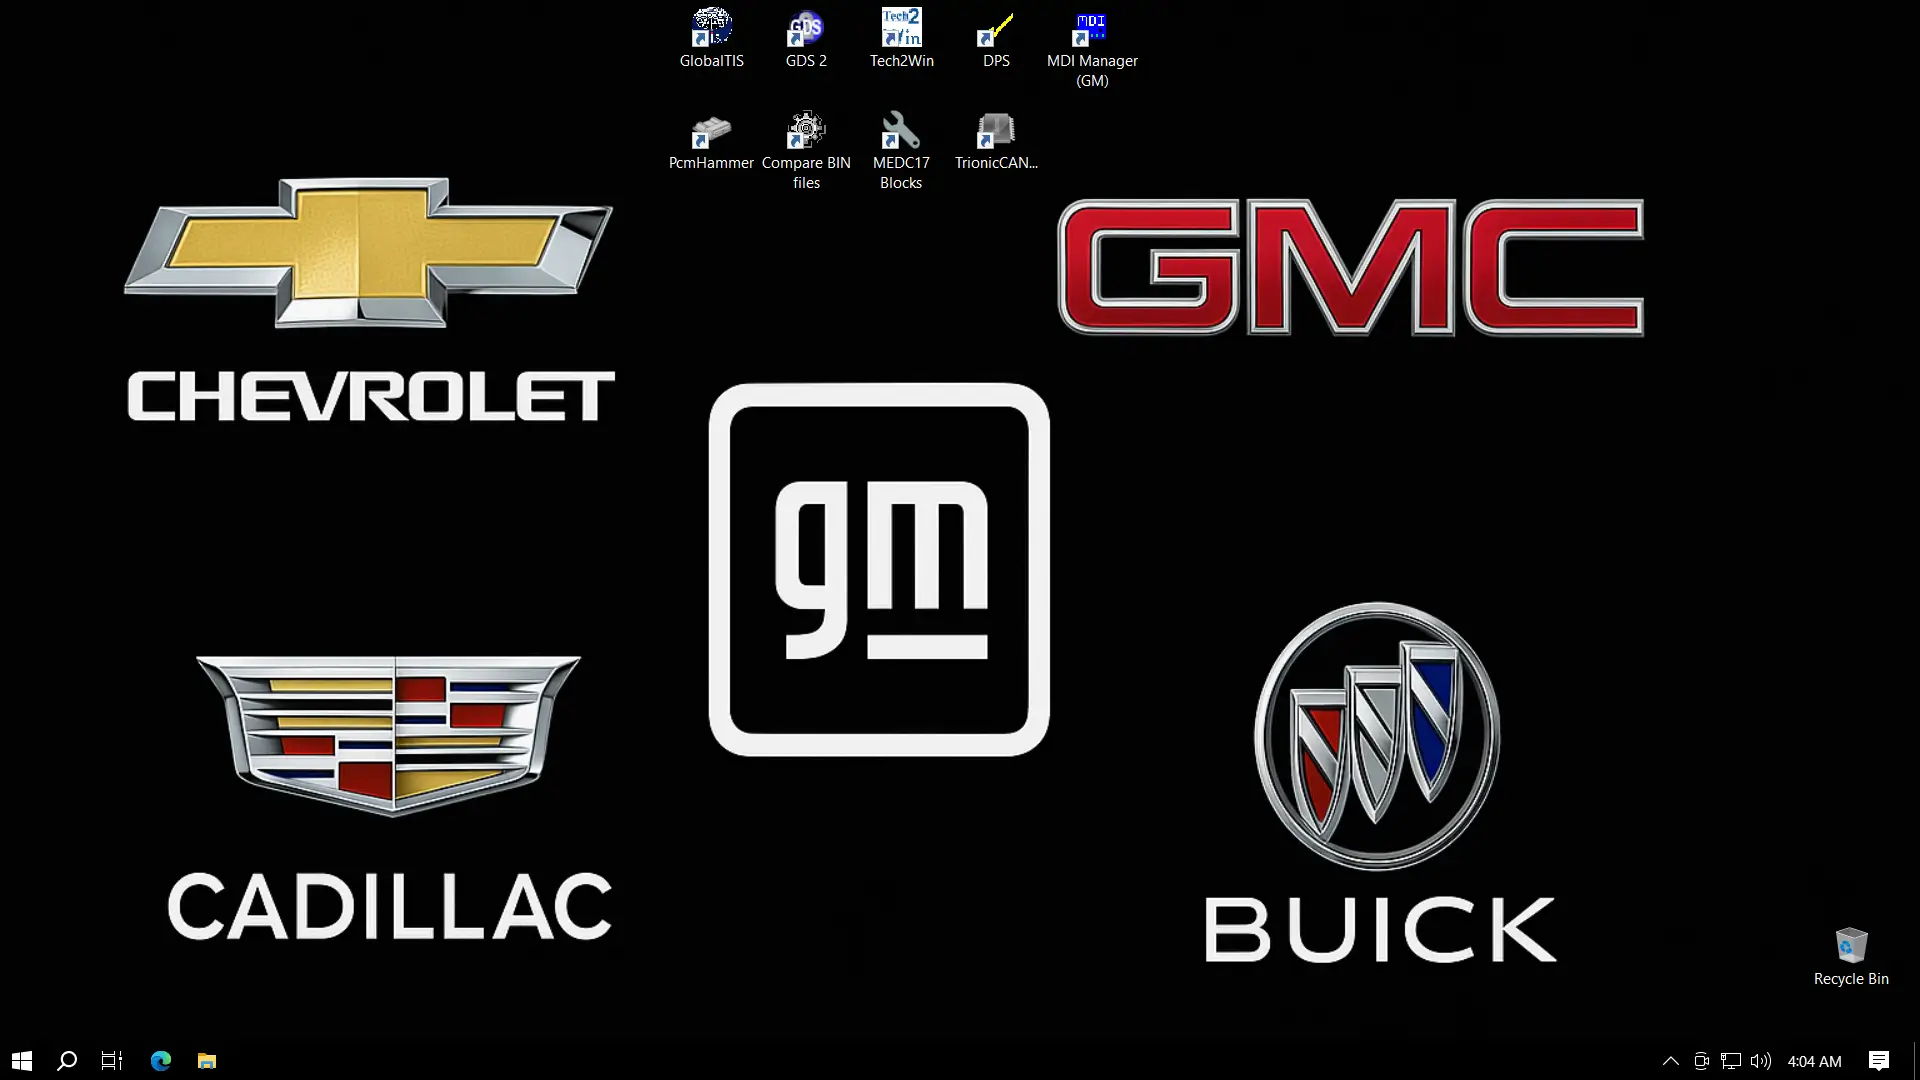Viewport: 1920px width, 1080px height.
Task: Open the calendar via the clock
Action: (x=1813, y=1061)
